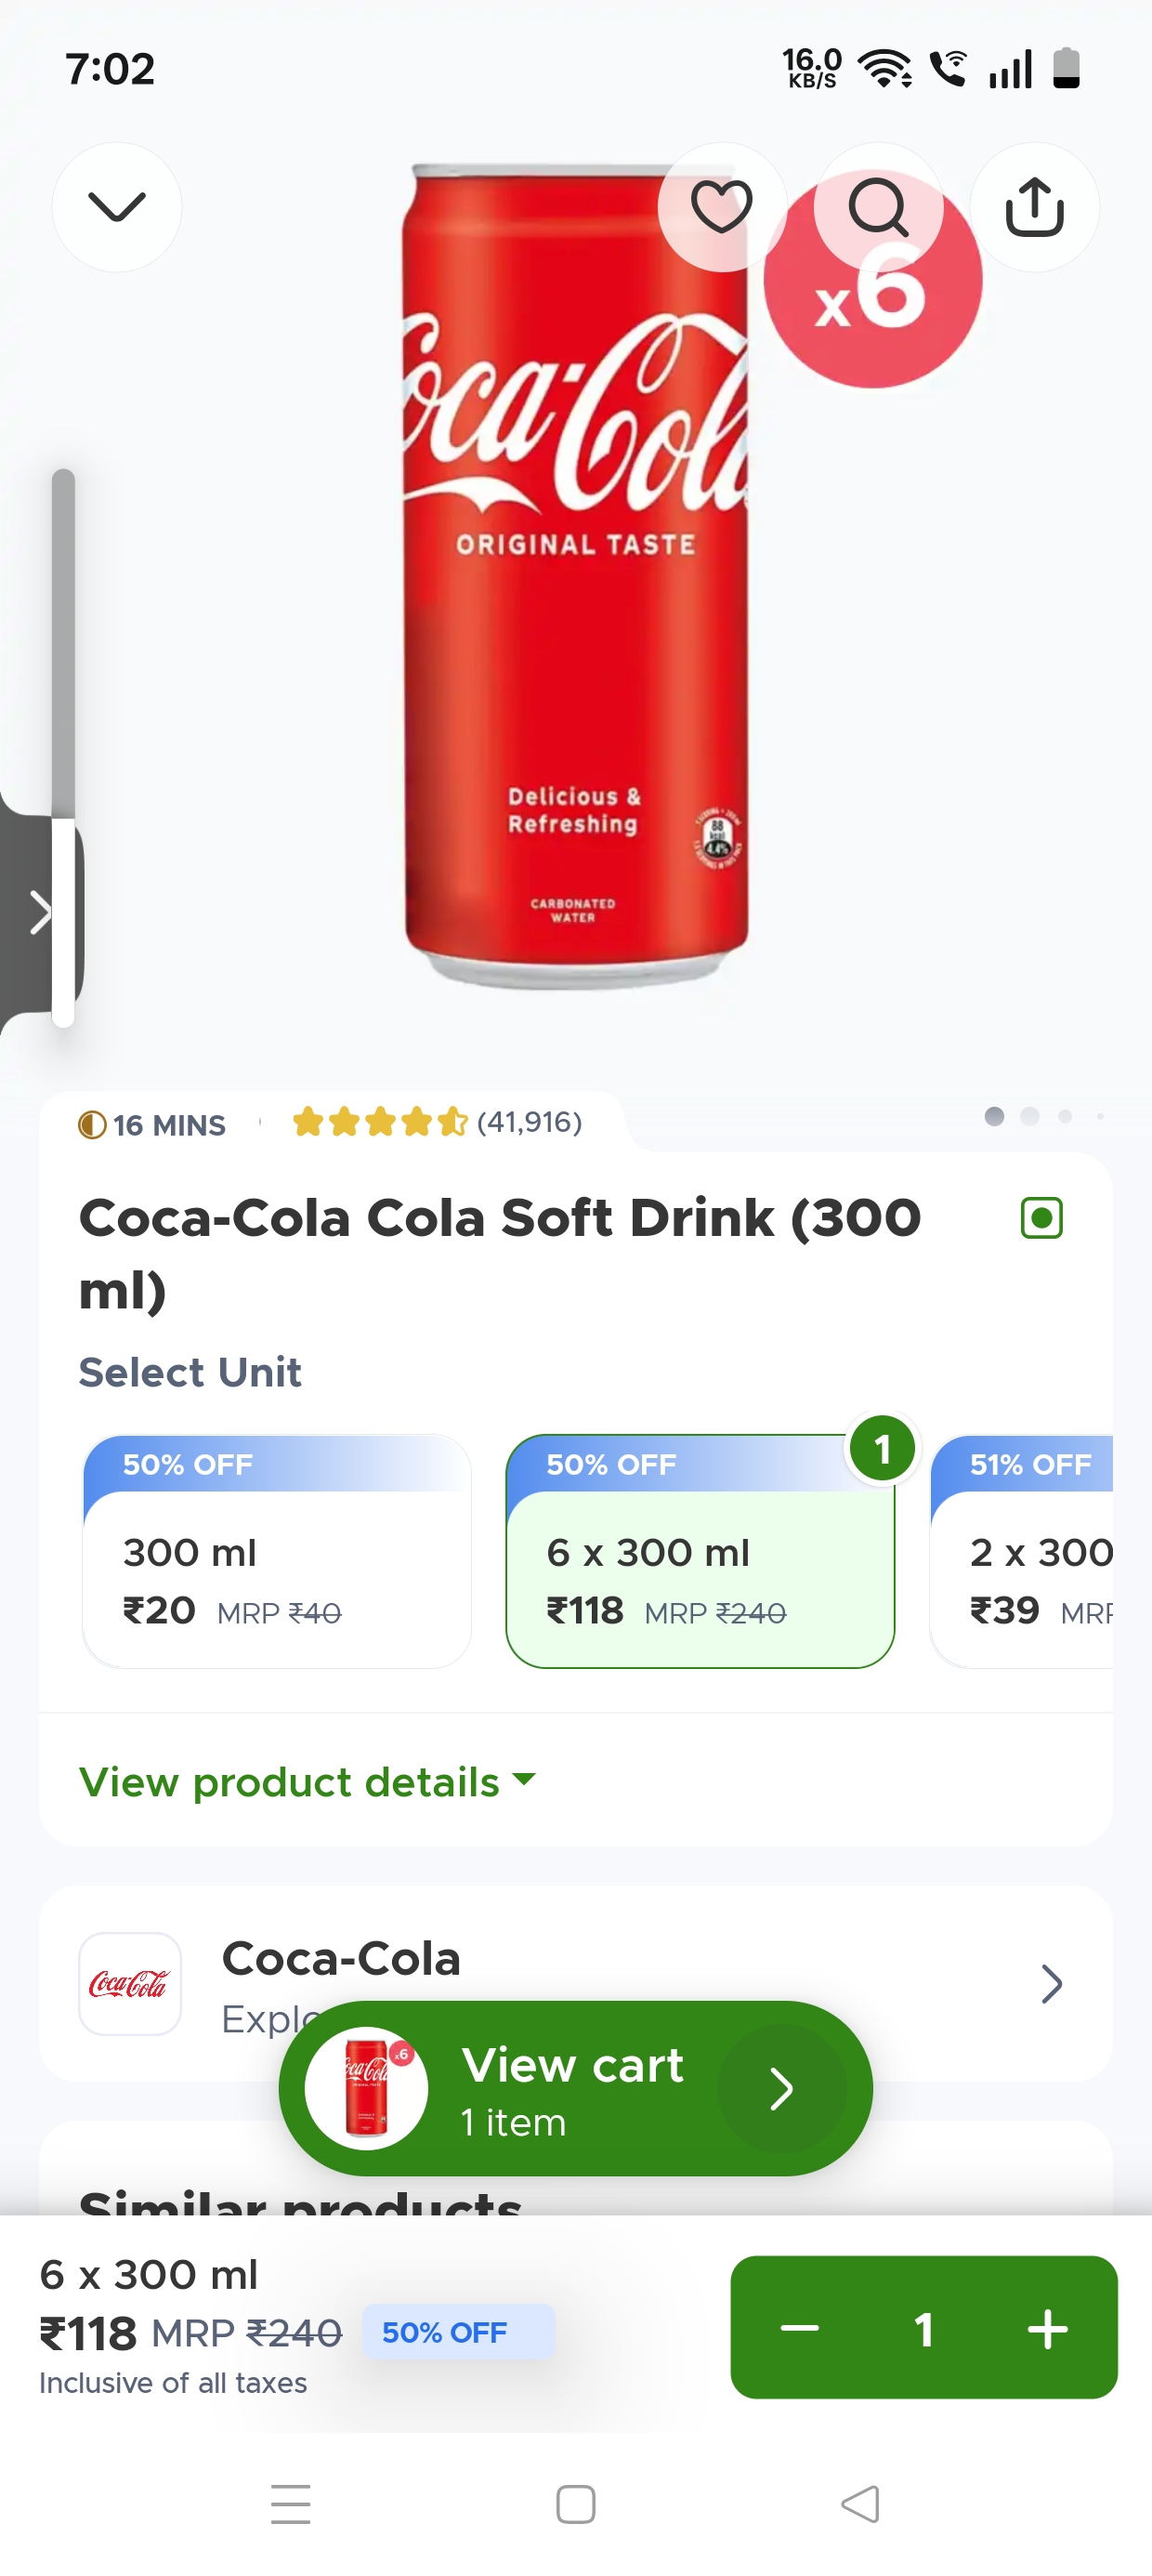
Task: Tap Android back navigation icon
Action: (x=860, y=2504)
